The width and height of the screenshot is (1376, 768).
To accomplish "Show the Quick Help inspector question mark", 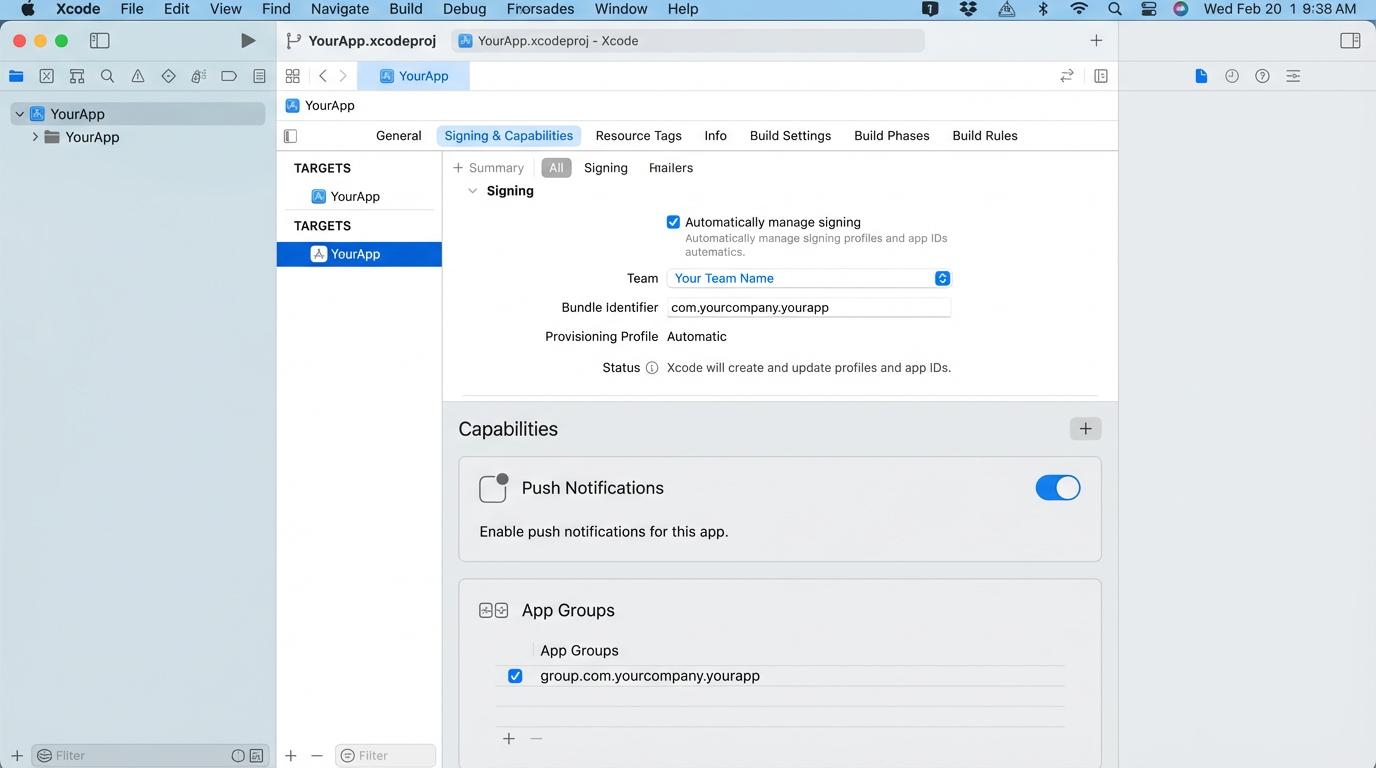I will tap(1262, 75).
